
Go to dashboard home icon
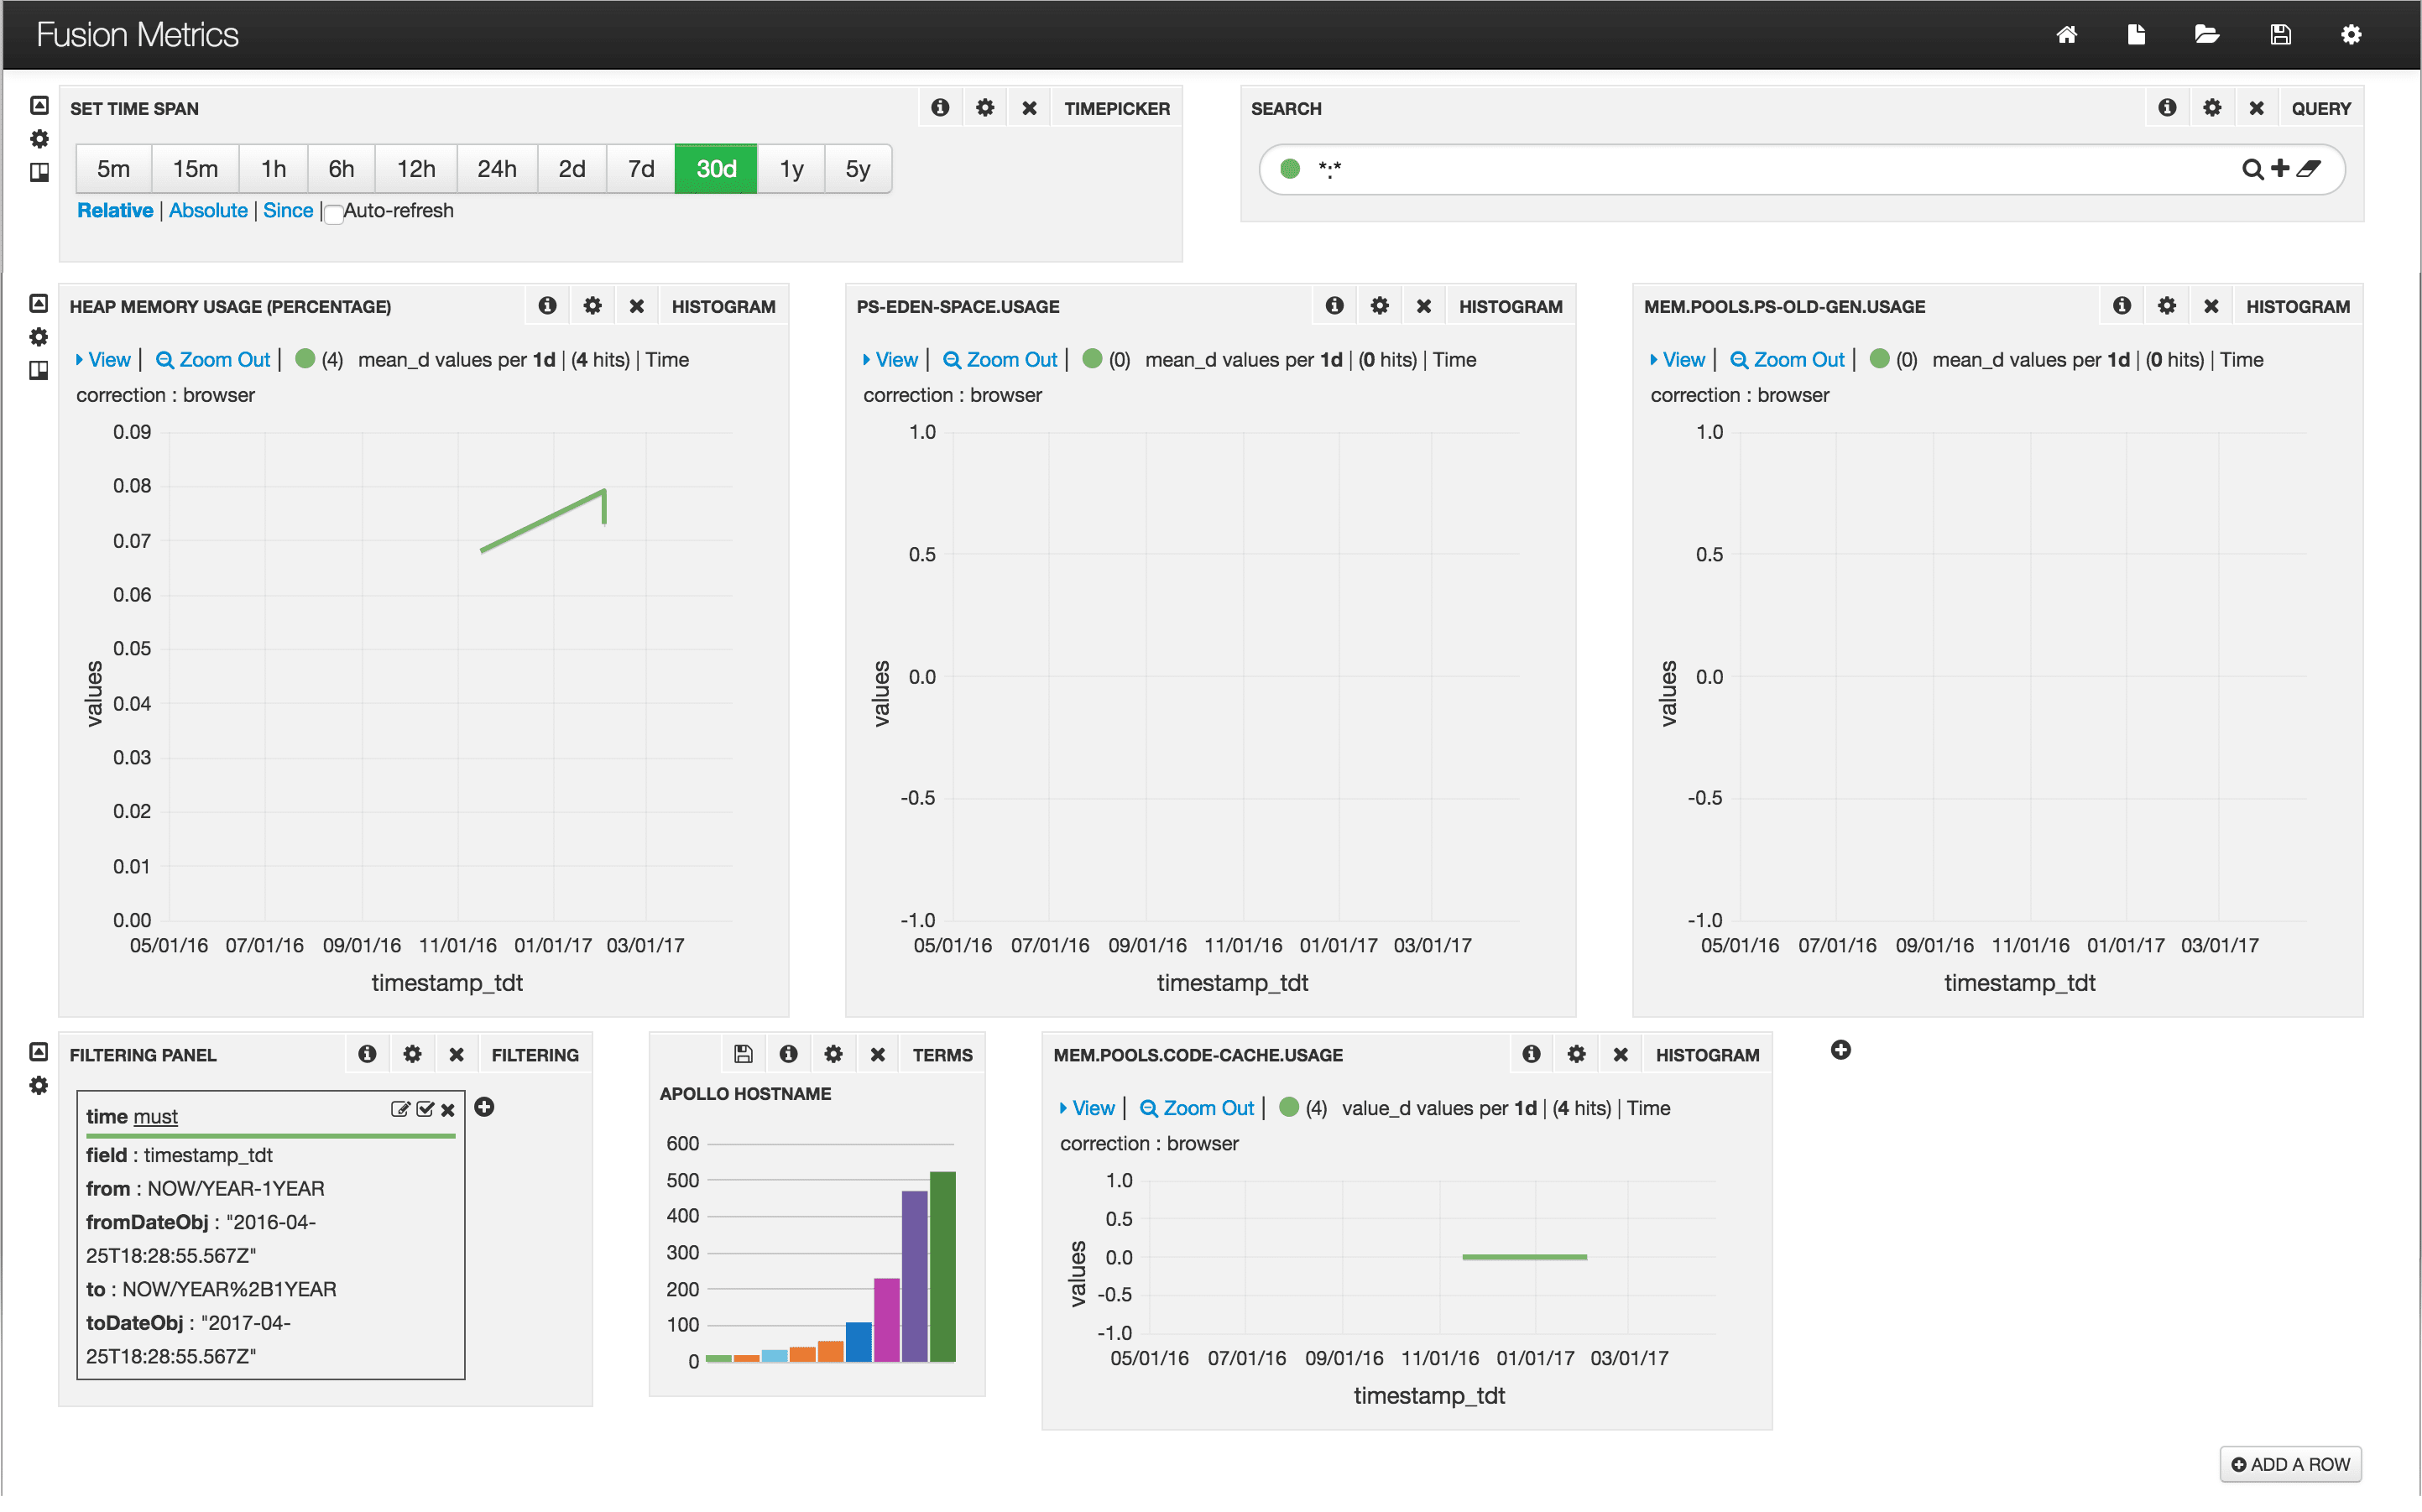coord(2066,35)
